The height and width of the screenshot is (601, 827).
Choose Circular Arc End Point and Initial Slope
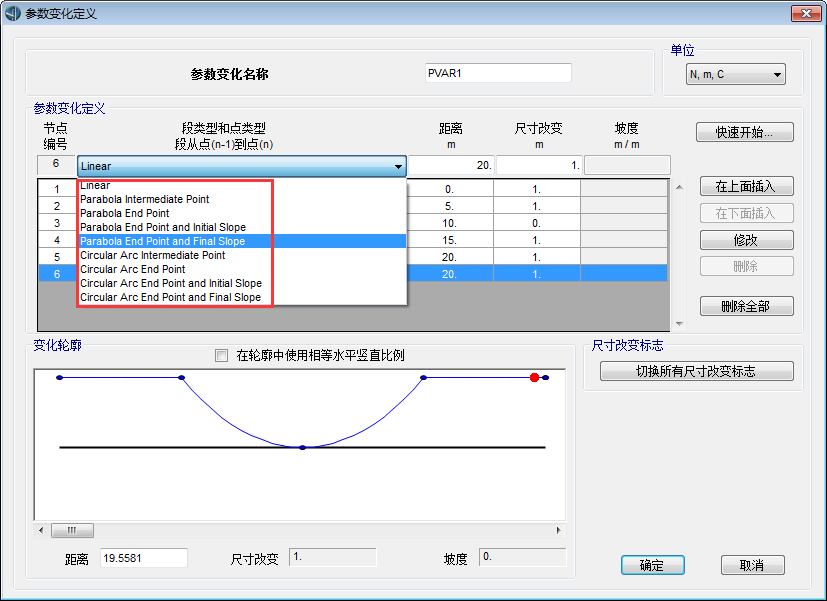pos(171,283)
